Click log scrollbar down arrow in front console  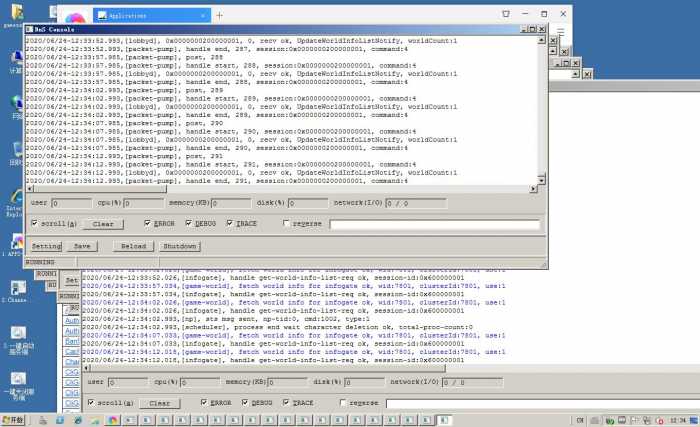point(542,178)
